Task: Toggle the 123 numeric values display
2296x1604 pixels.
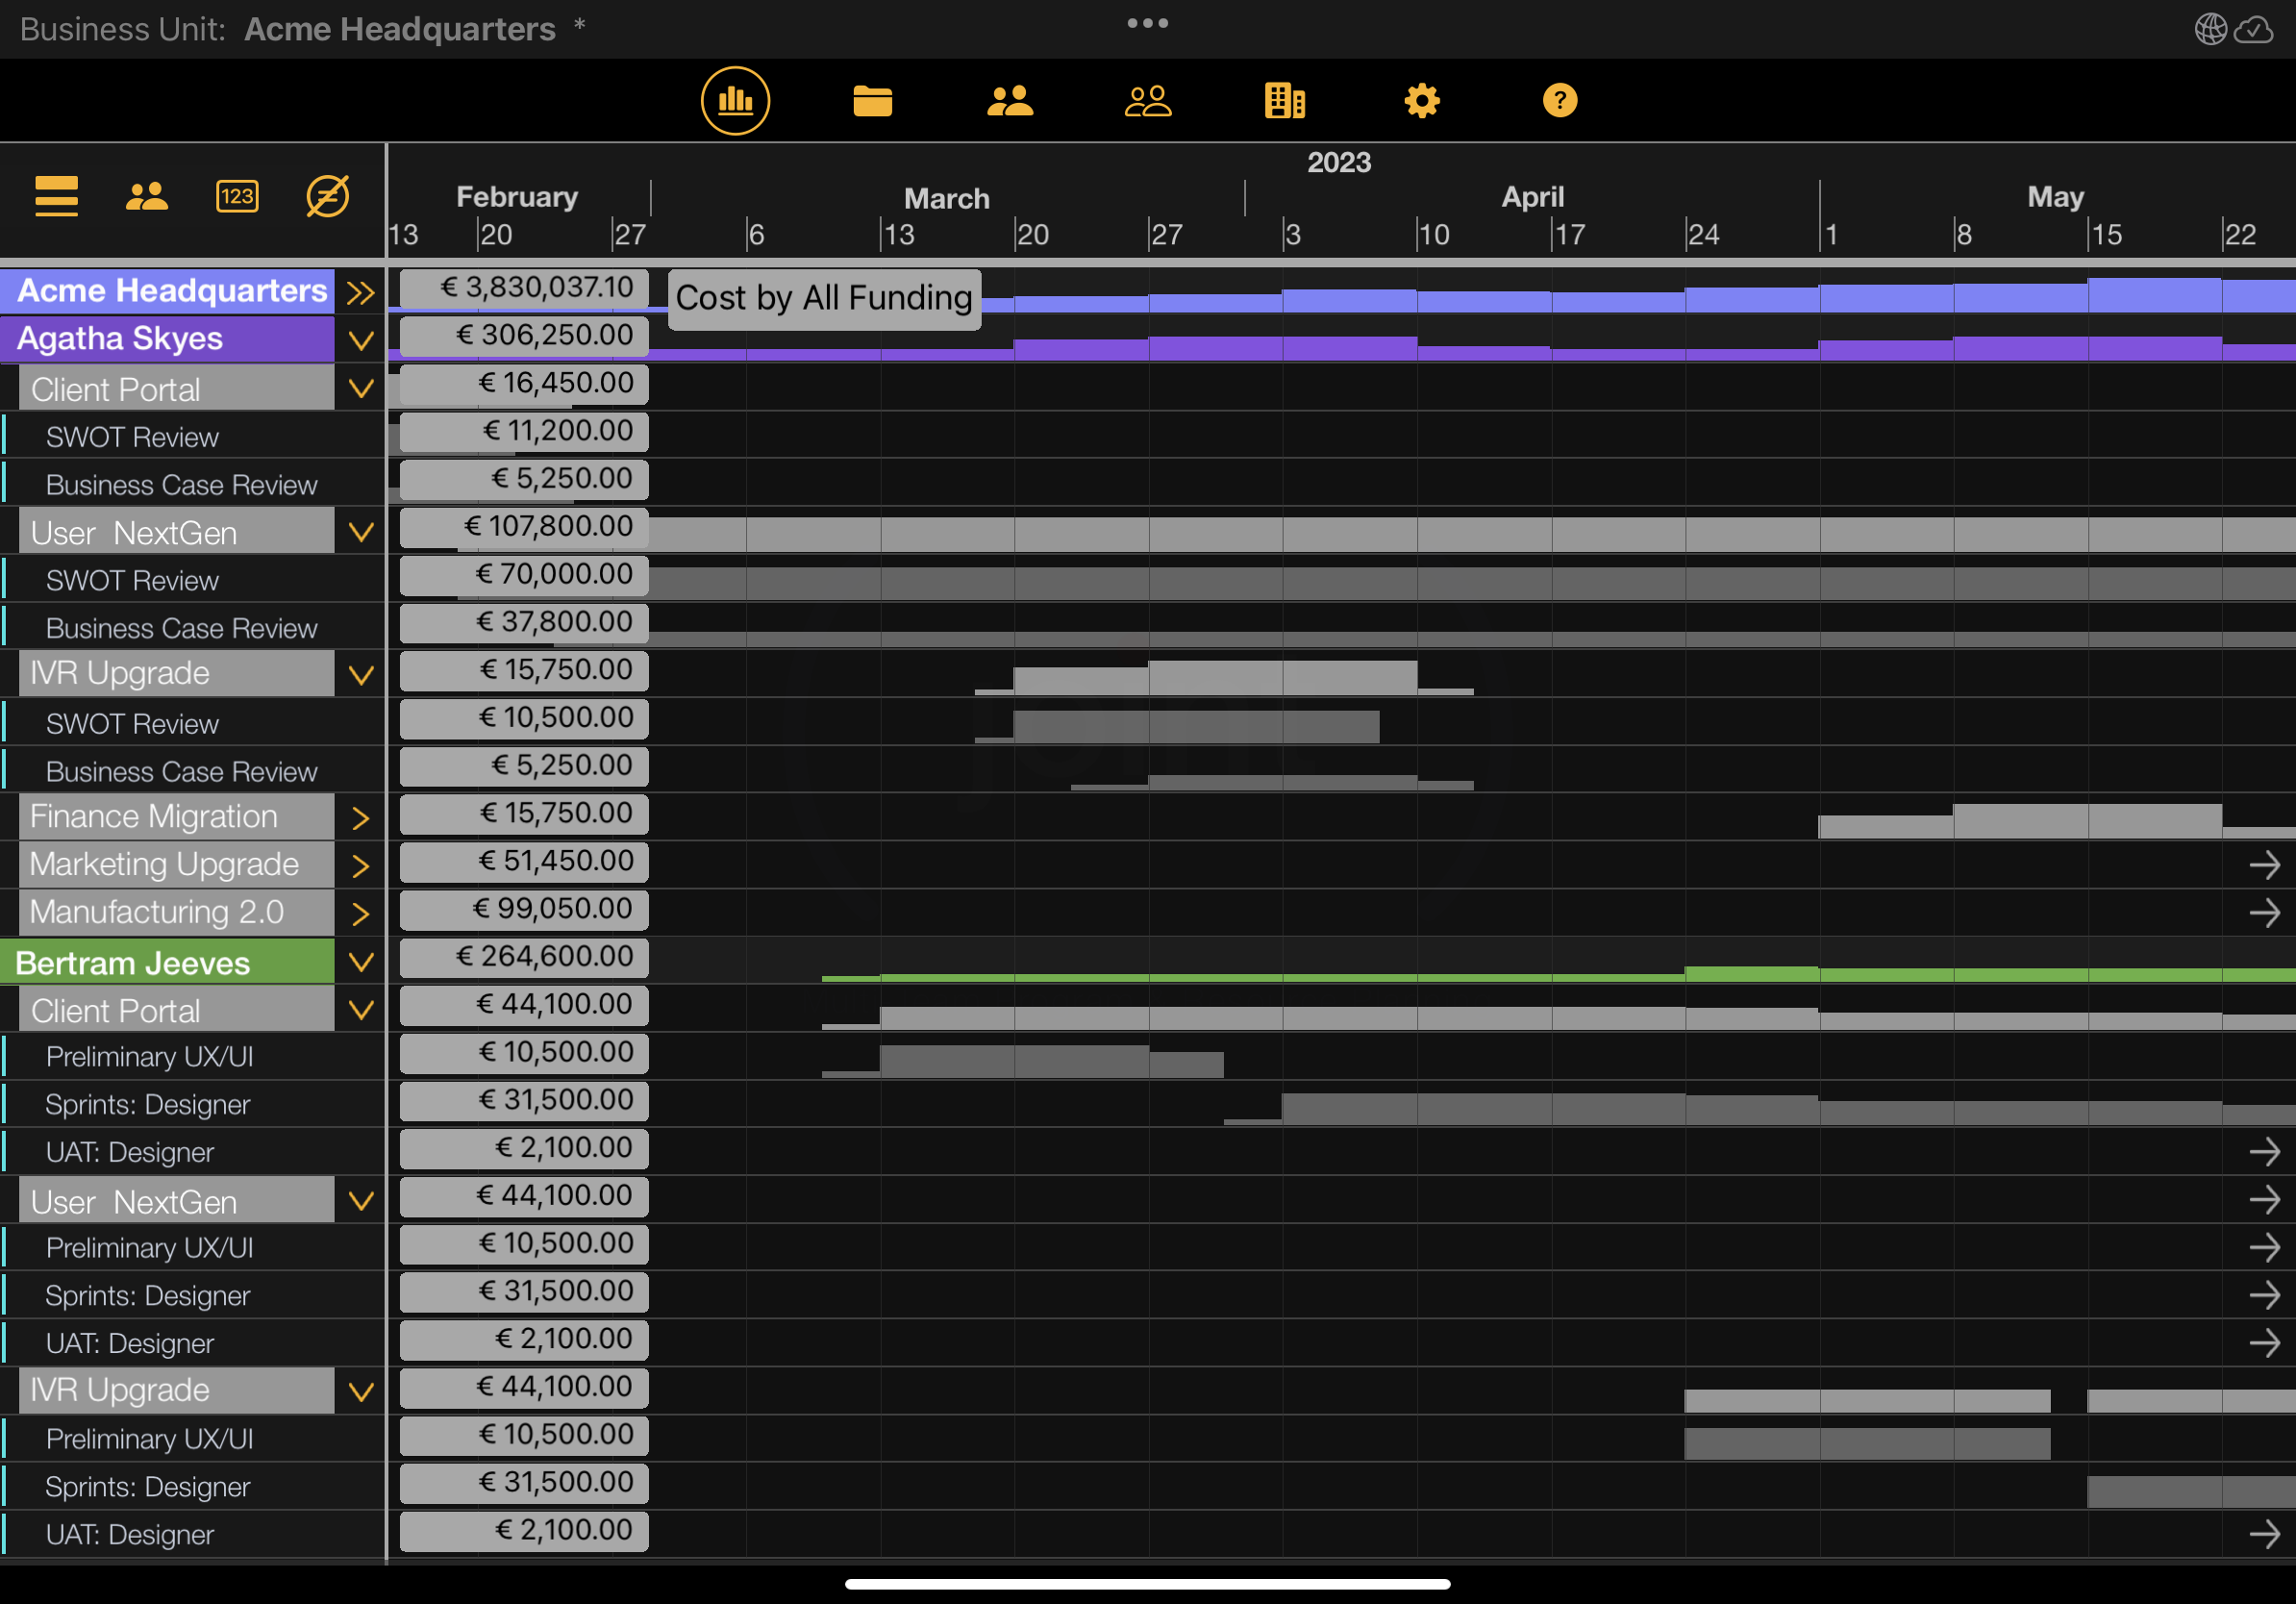Action: tap(237, 196)
